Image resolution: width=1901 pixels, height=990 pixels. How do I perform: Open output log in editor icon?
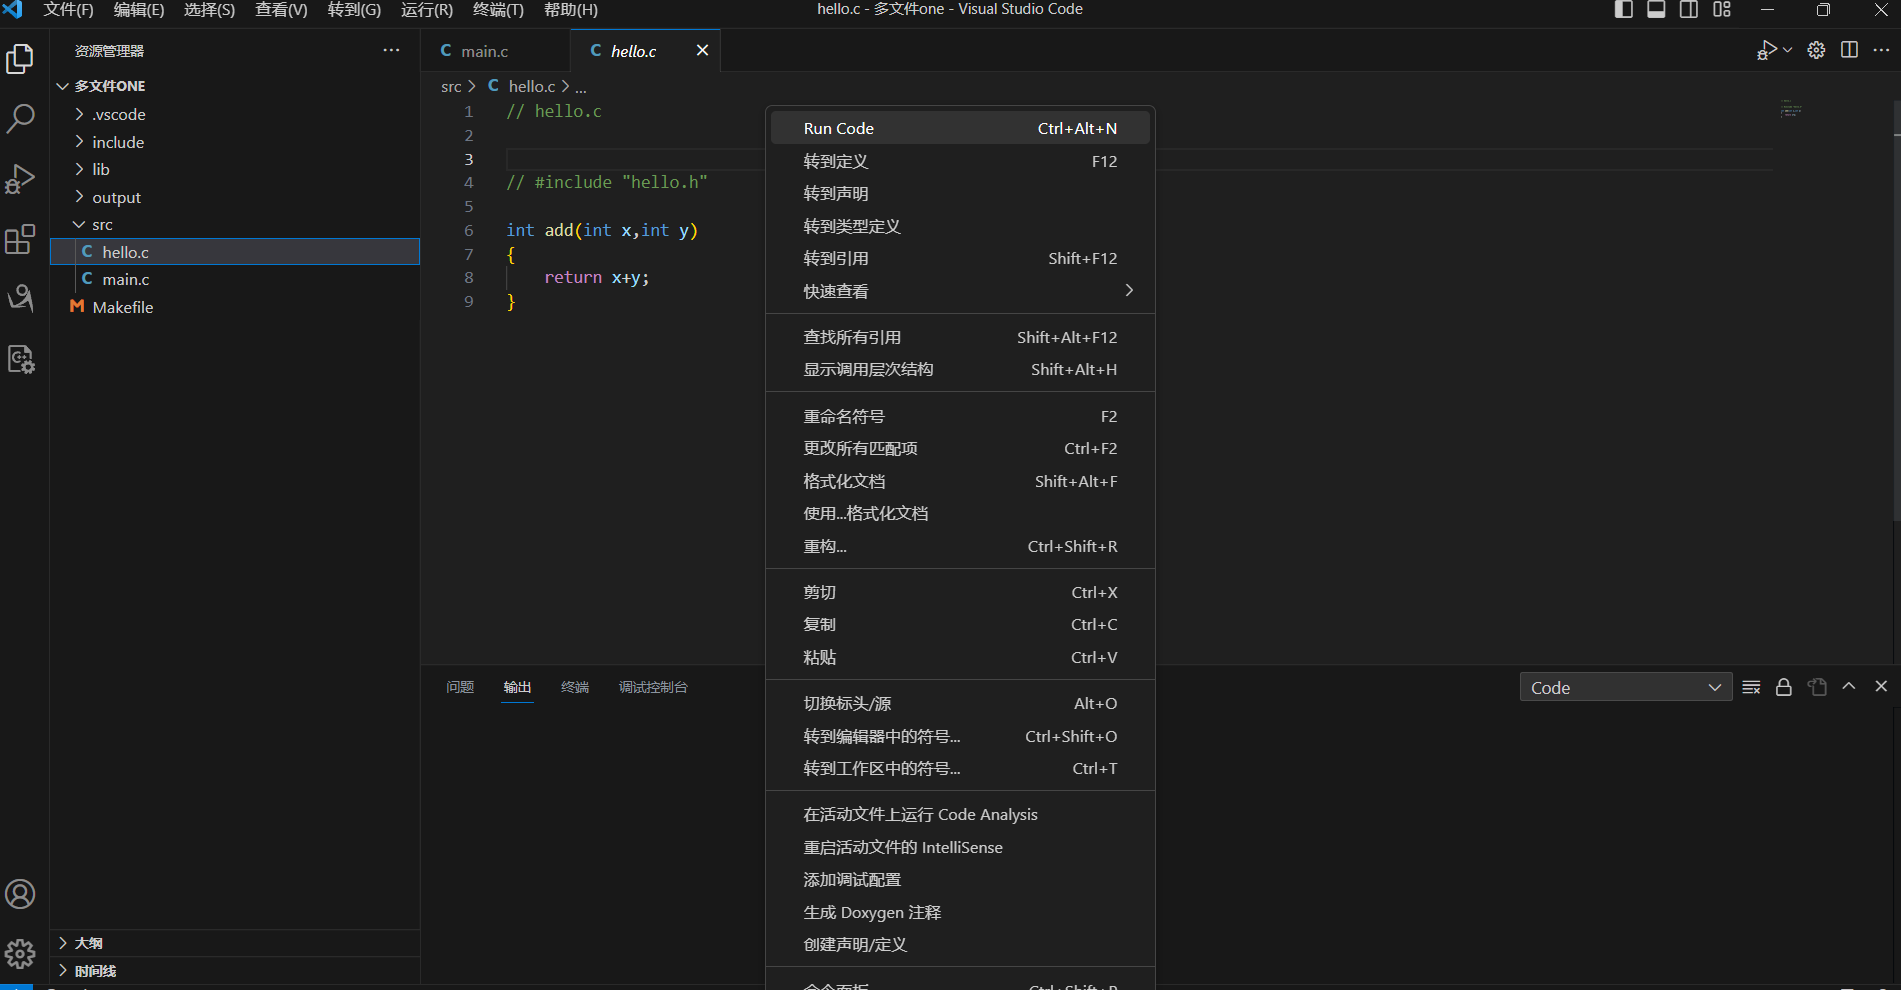1817,687
